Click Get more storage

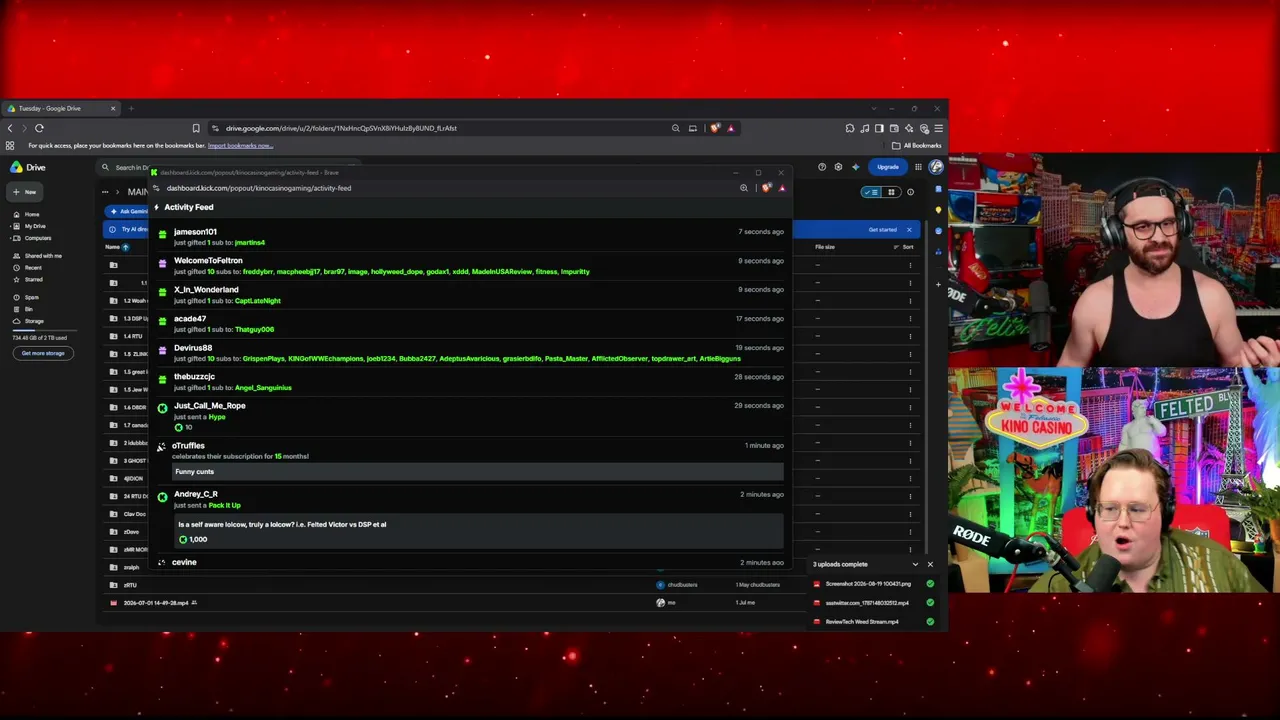point(43,353)
